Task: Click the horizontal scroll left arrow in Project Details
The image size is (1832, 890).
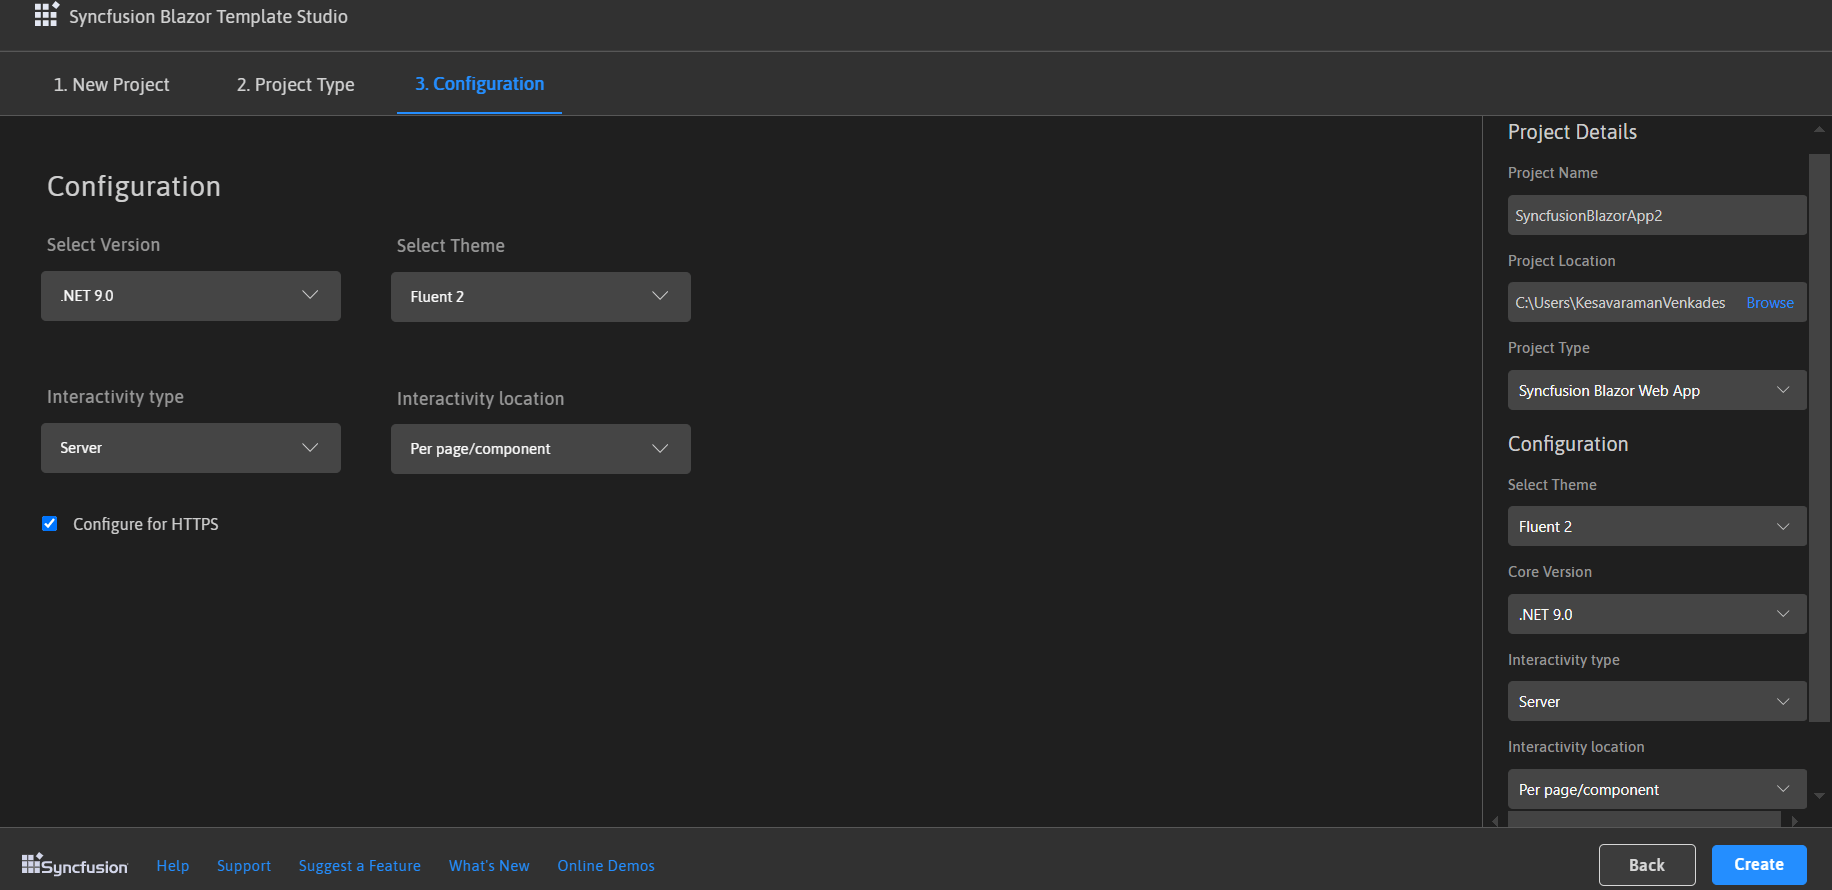Action: coord(1496,821)
